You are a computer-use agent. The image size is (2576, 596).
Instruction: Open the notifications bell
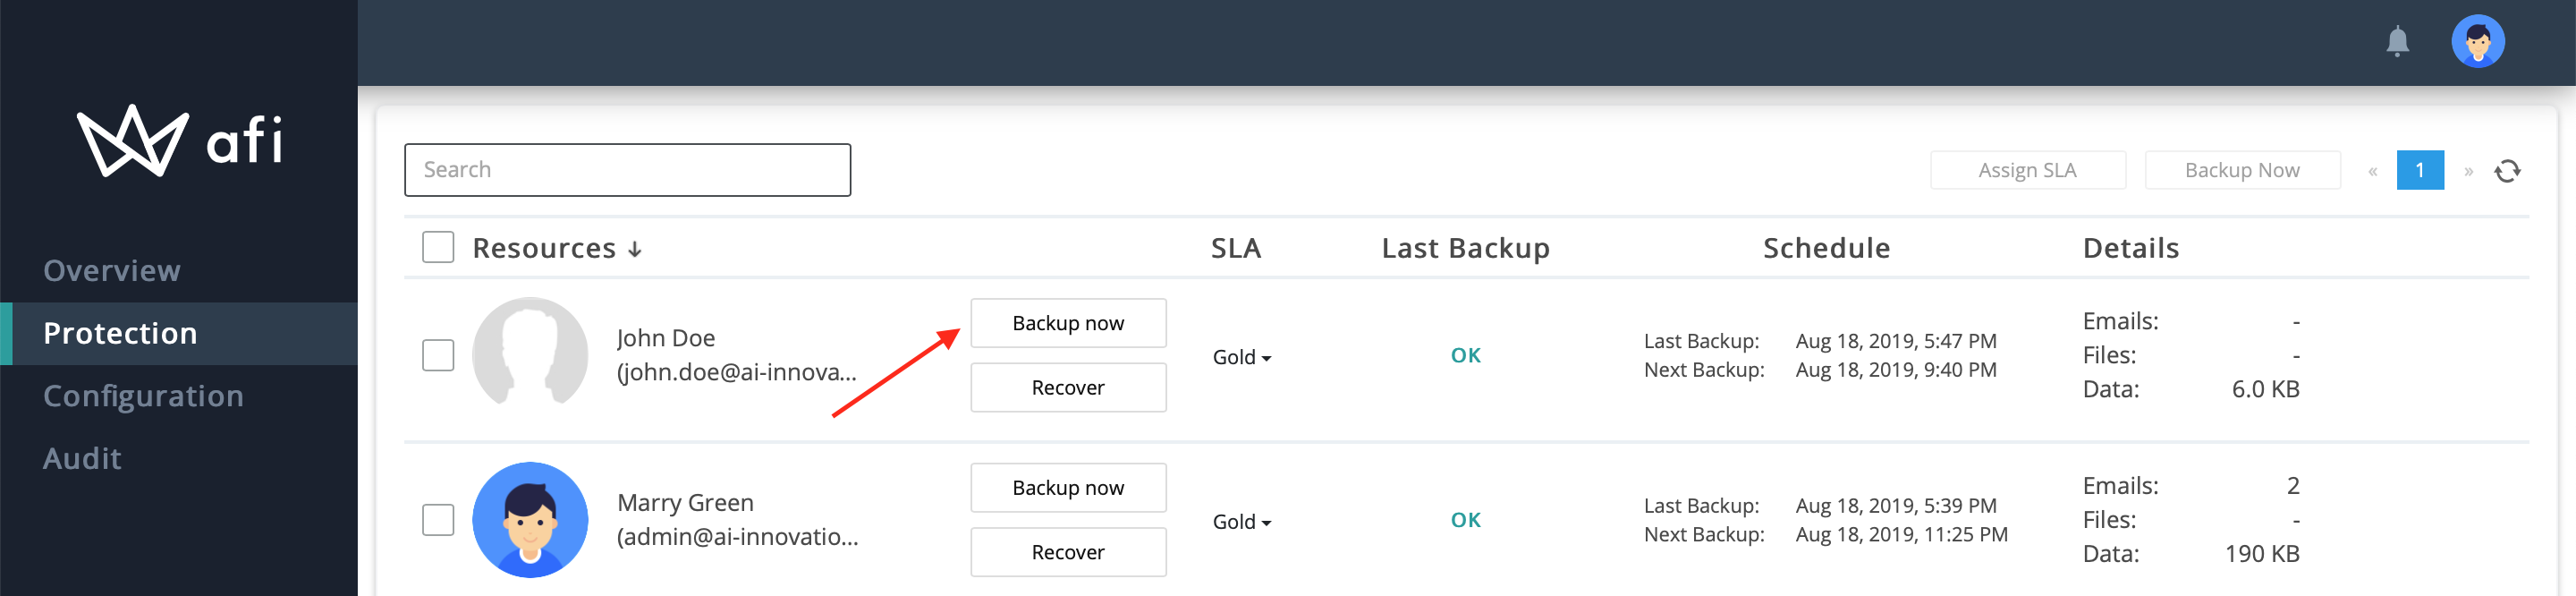(x=2397, y=41)
